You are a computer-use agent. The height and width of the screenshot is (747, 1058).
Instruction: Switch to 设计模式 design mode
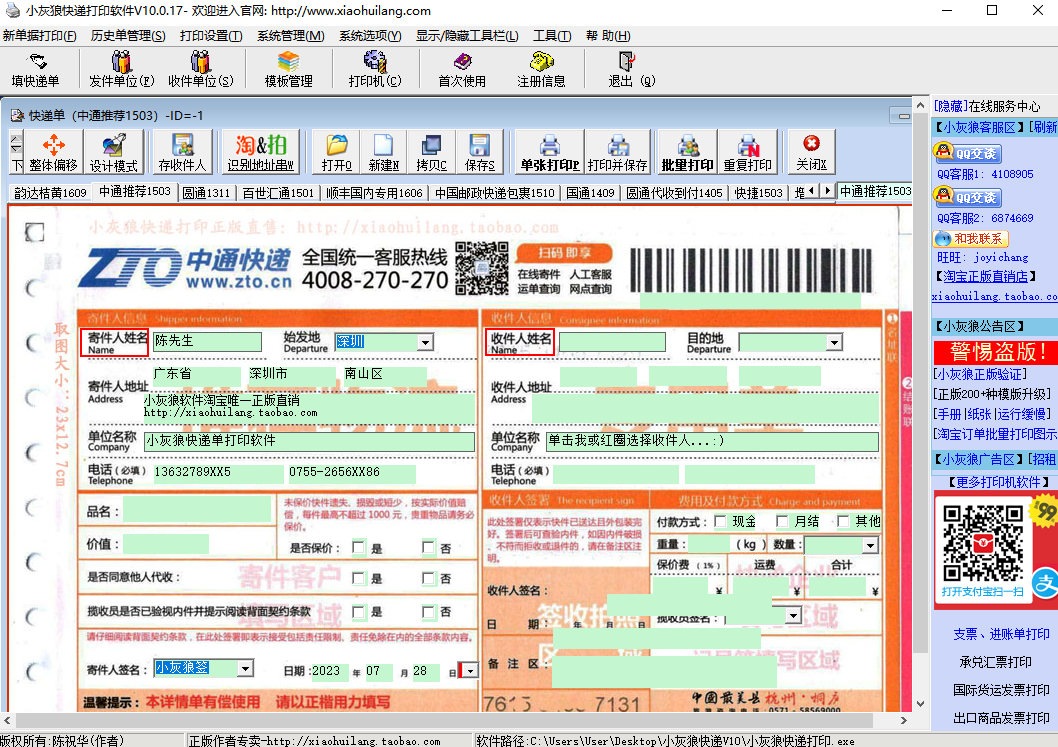point(113,153)
